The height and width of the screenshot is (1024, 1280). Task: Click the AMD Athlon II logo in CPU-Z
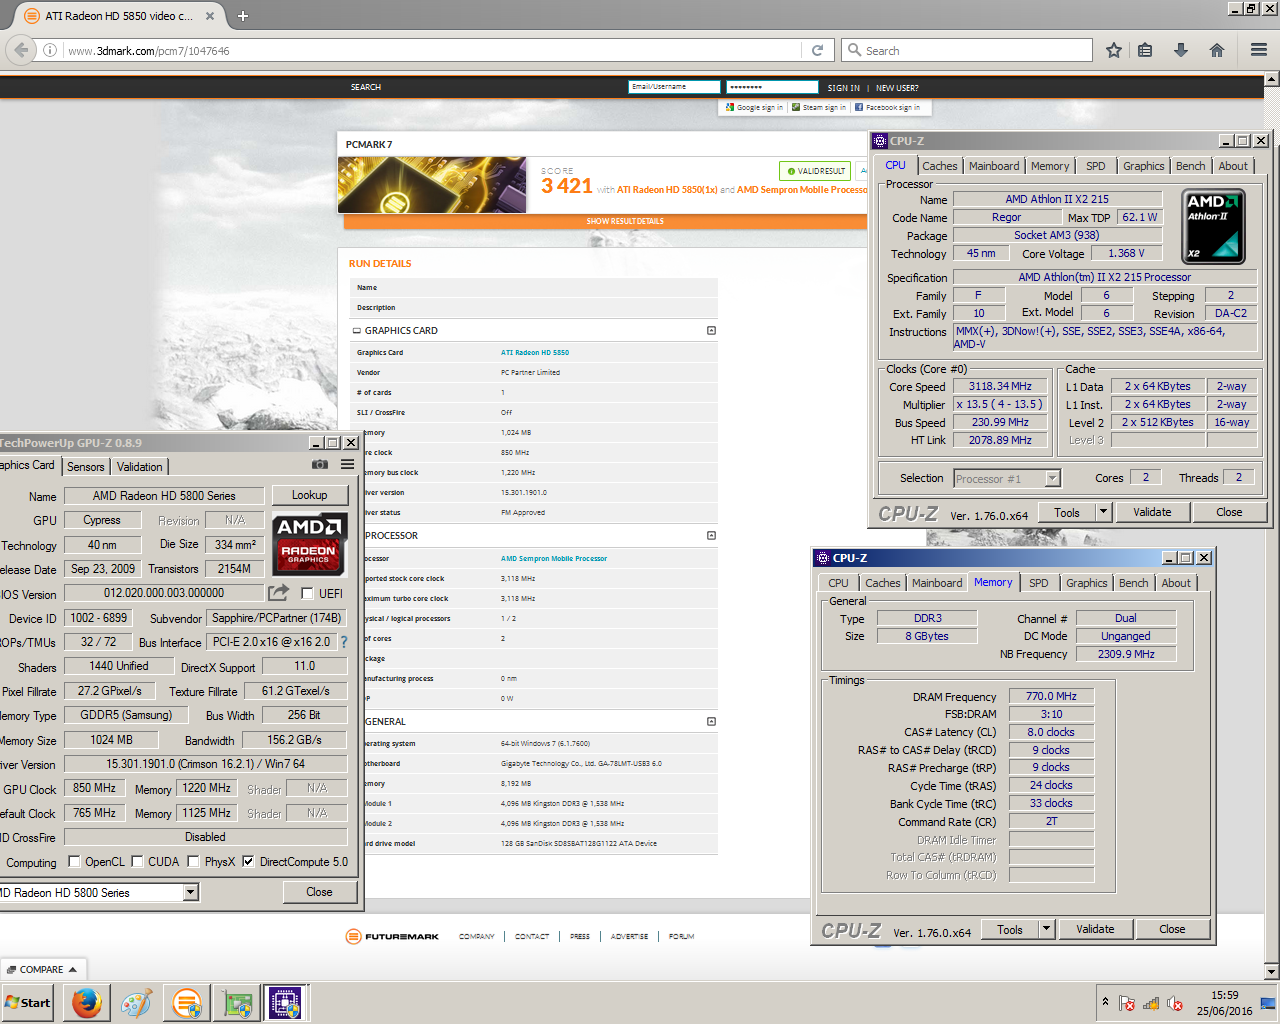[x=1213, y=226]
